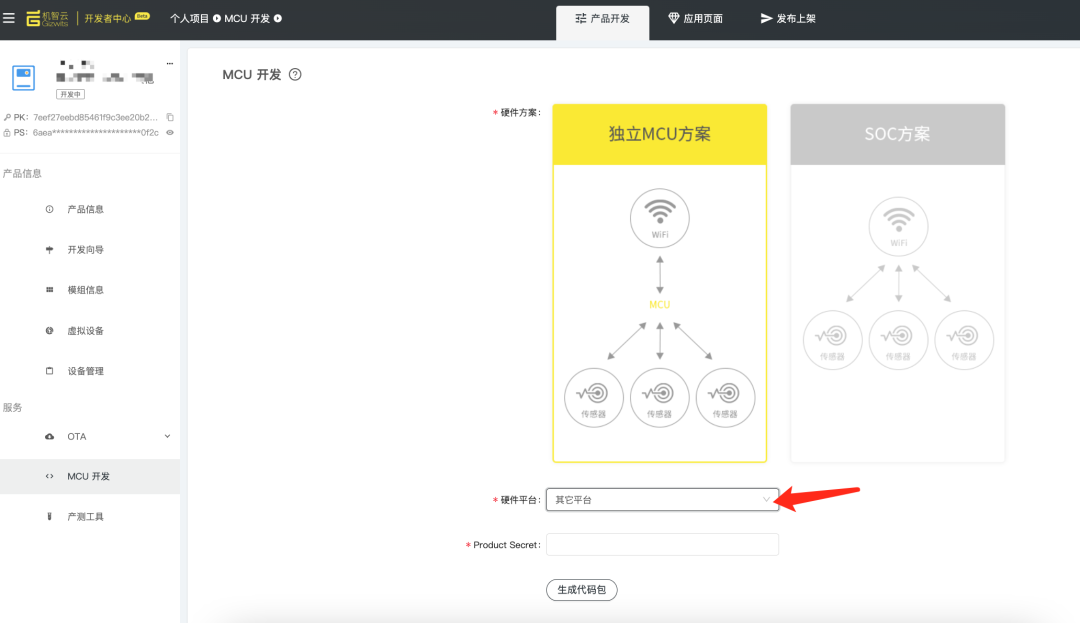This screenshot has width=1080, height=623.
Task: Click the MCU 开发 code icon
Action: (x=50, y=476)
